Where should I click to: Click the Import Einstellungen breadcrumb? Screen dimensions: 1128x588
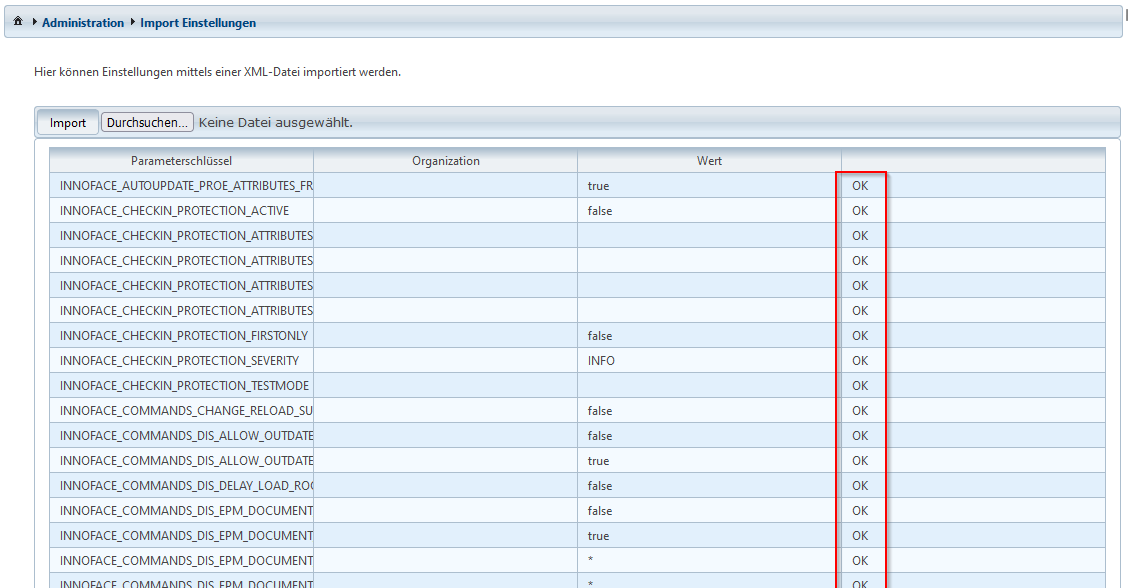(198, 22)
